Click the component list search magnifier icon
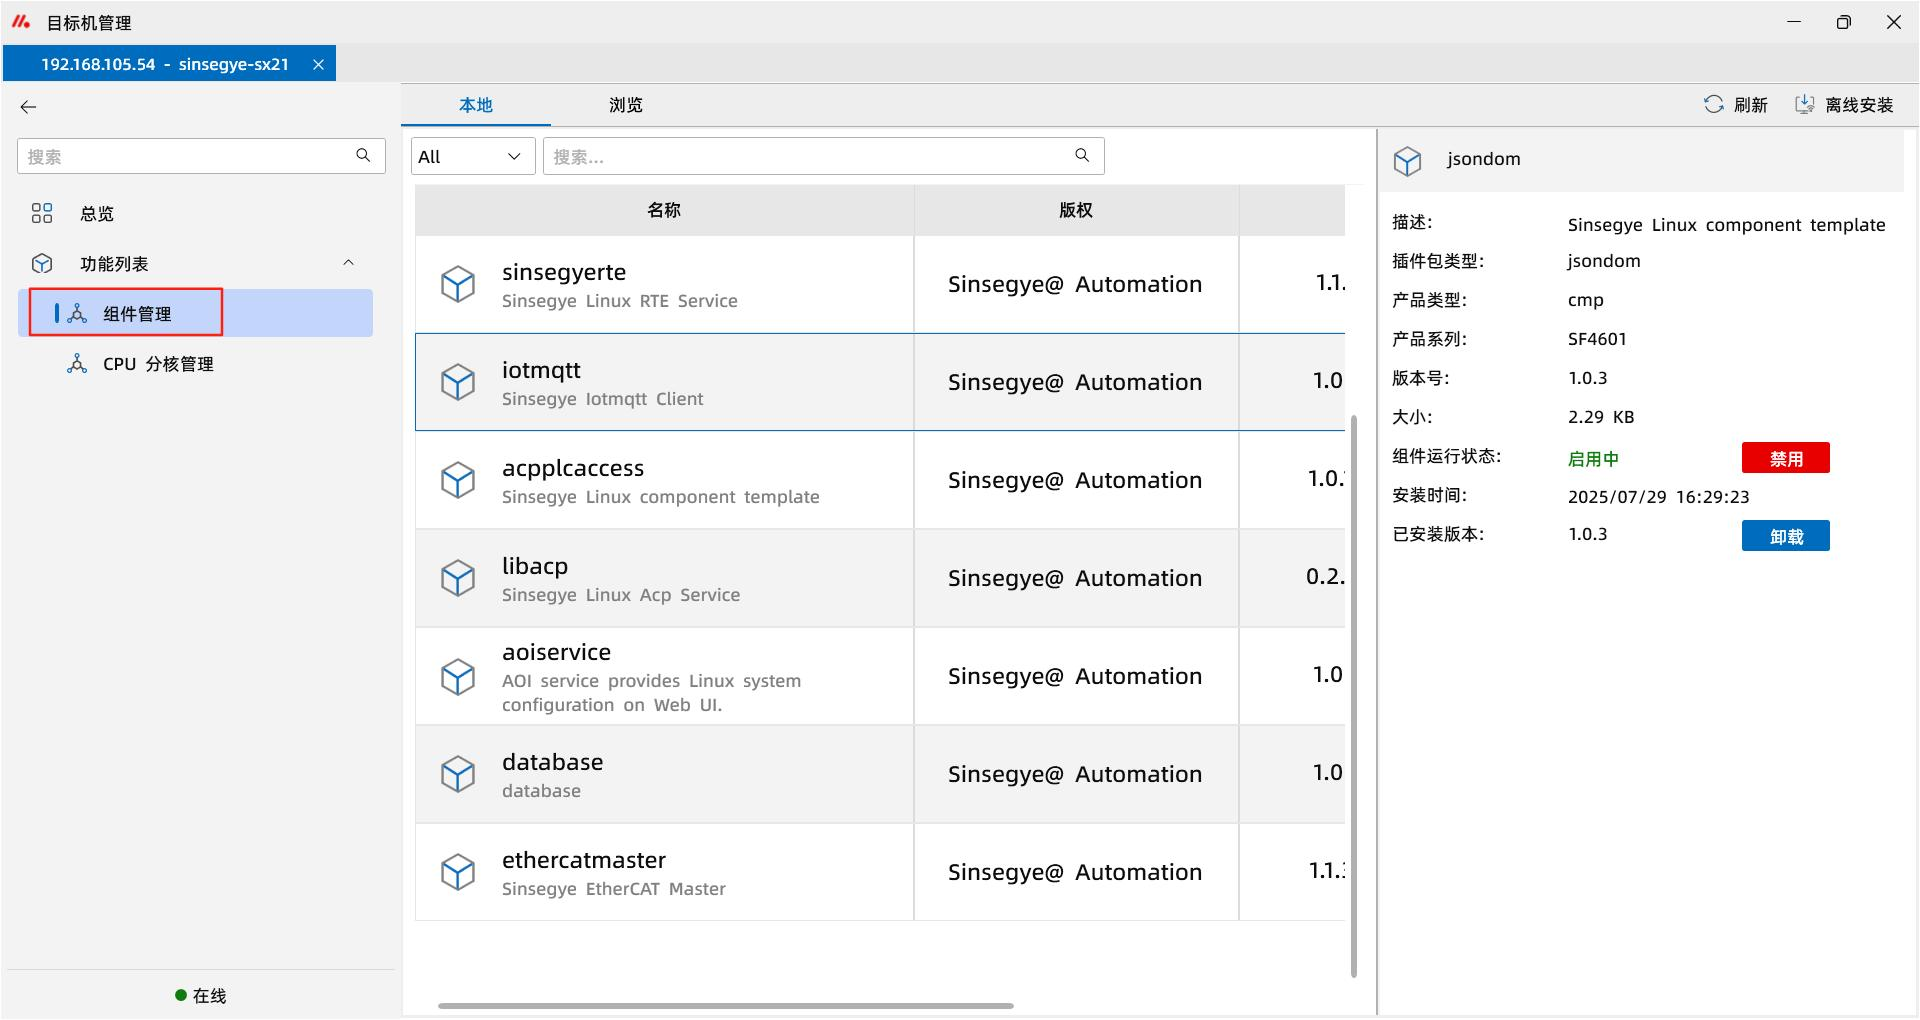Screen dimensions: 1920x1020 coord(1082,155)
